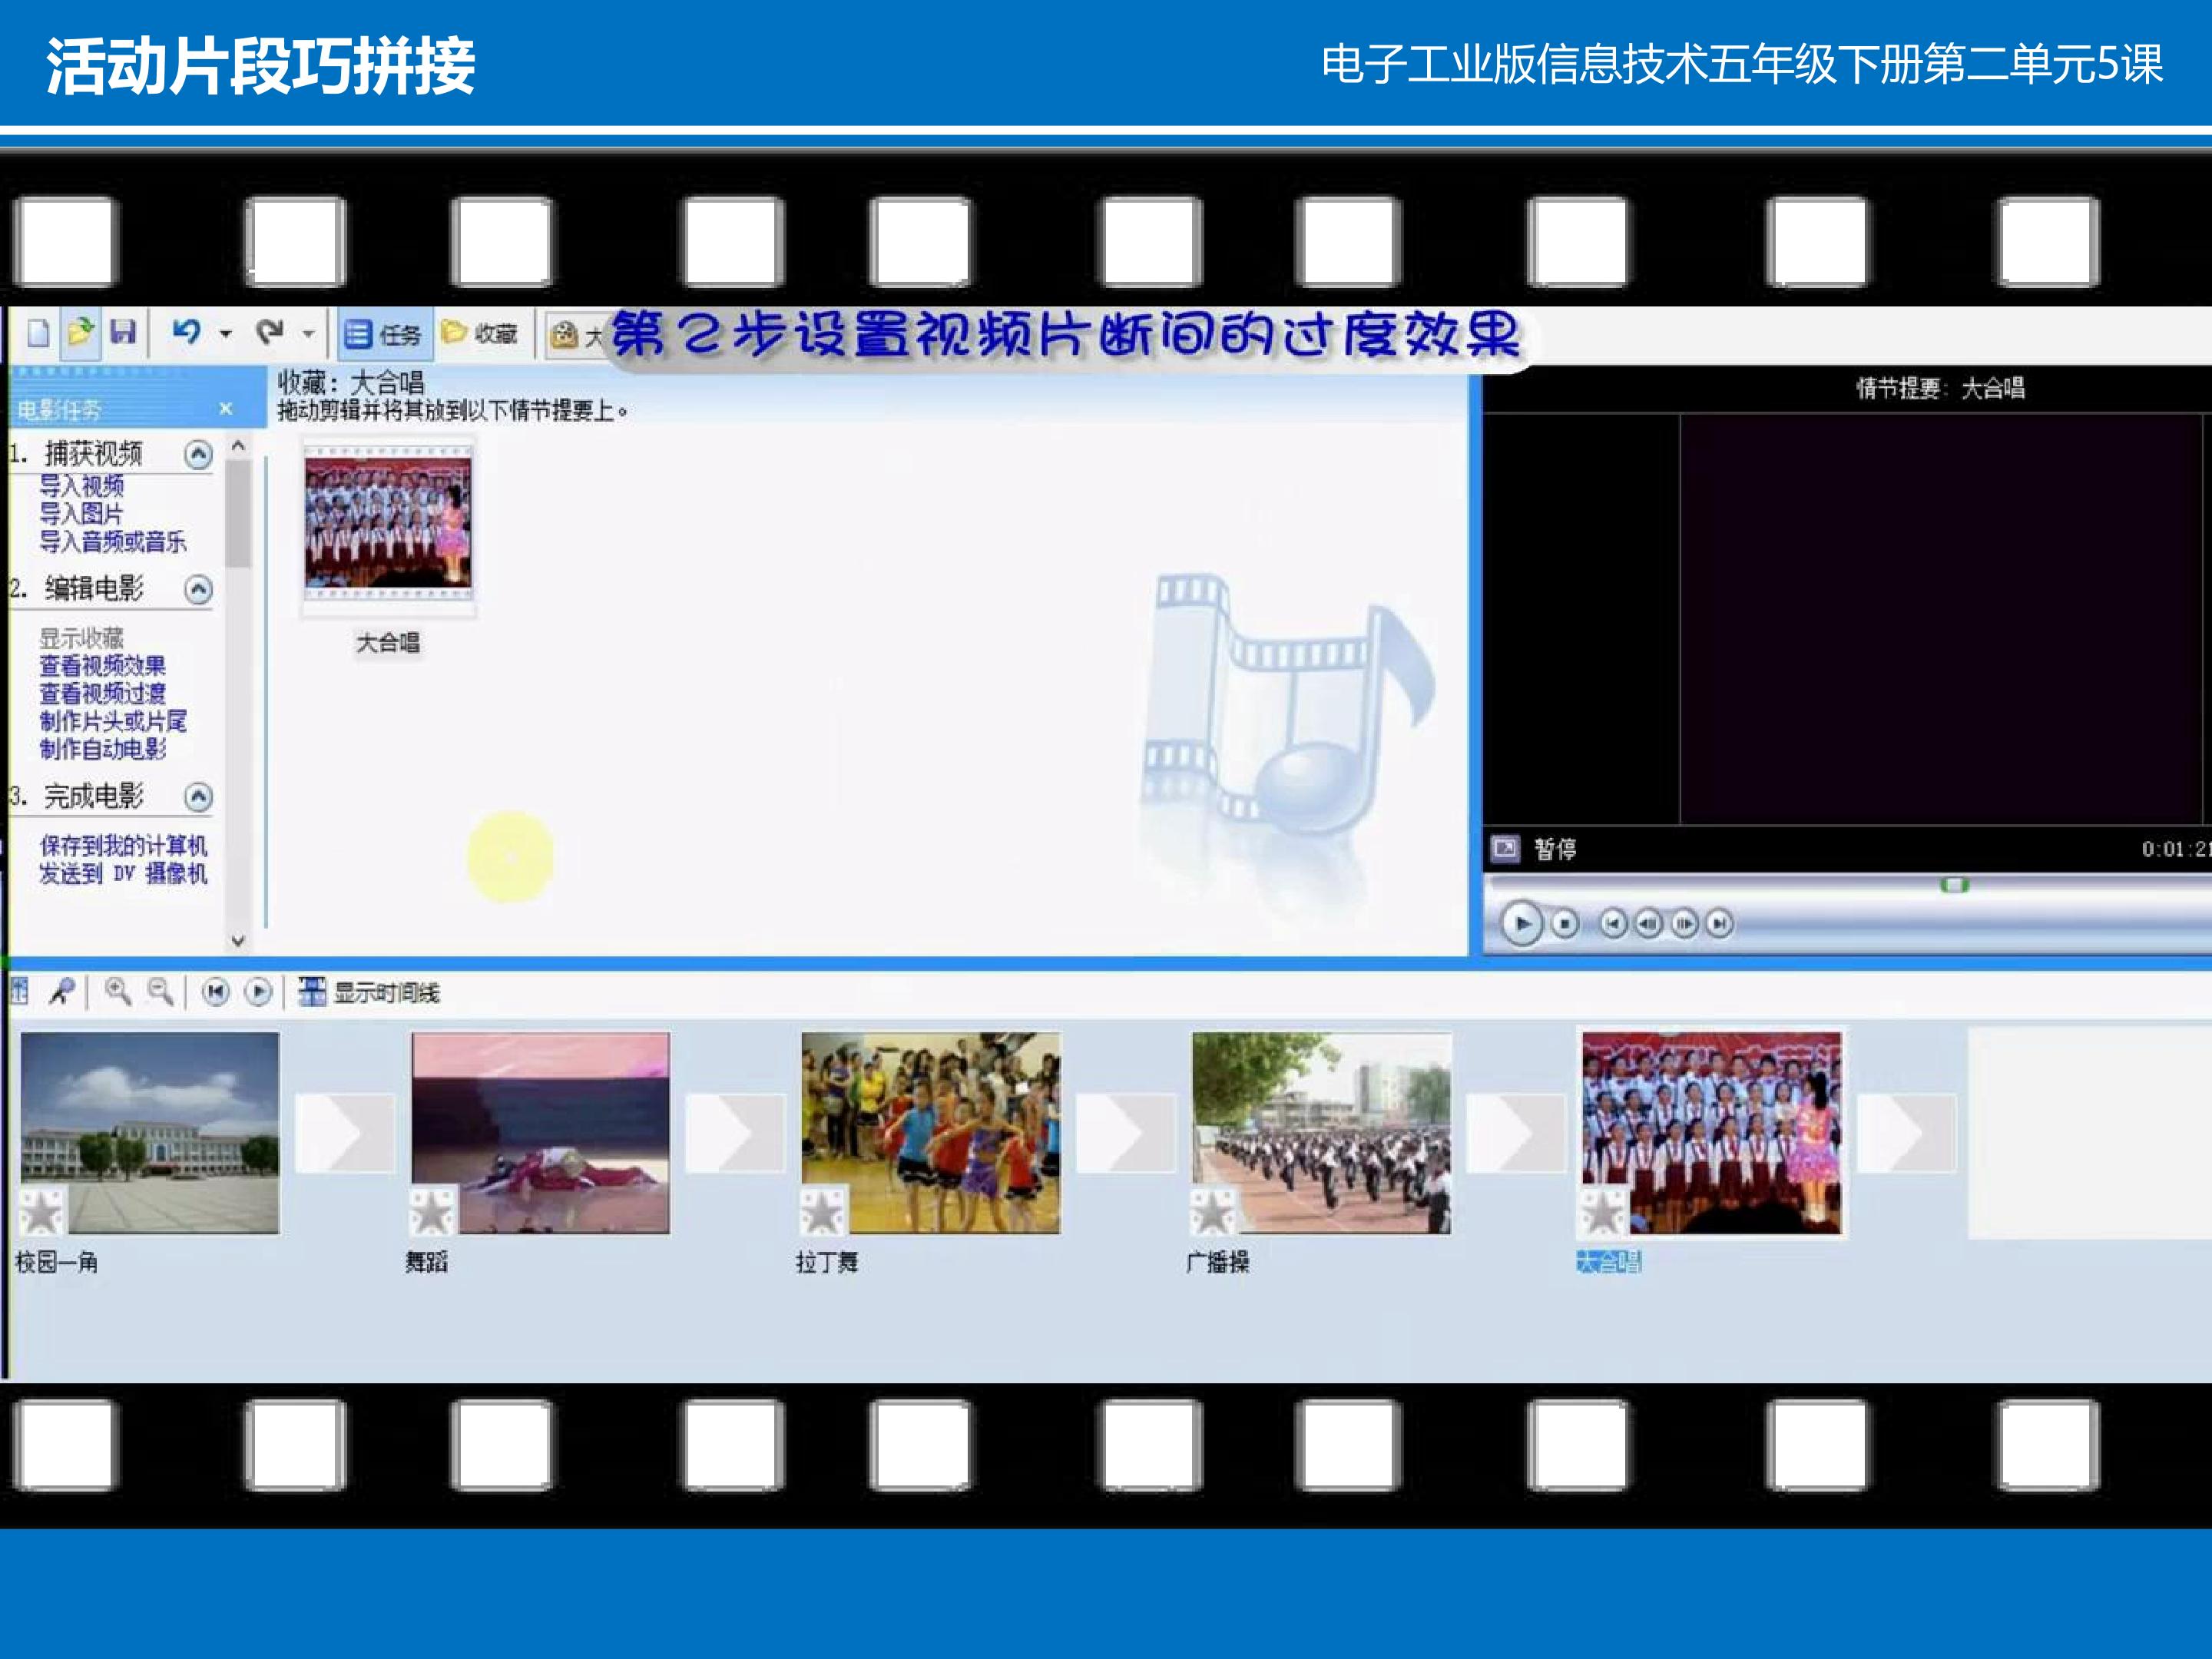Click the Back button in preview controls

(x=1613, y=924)
